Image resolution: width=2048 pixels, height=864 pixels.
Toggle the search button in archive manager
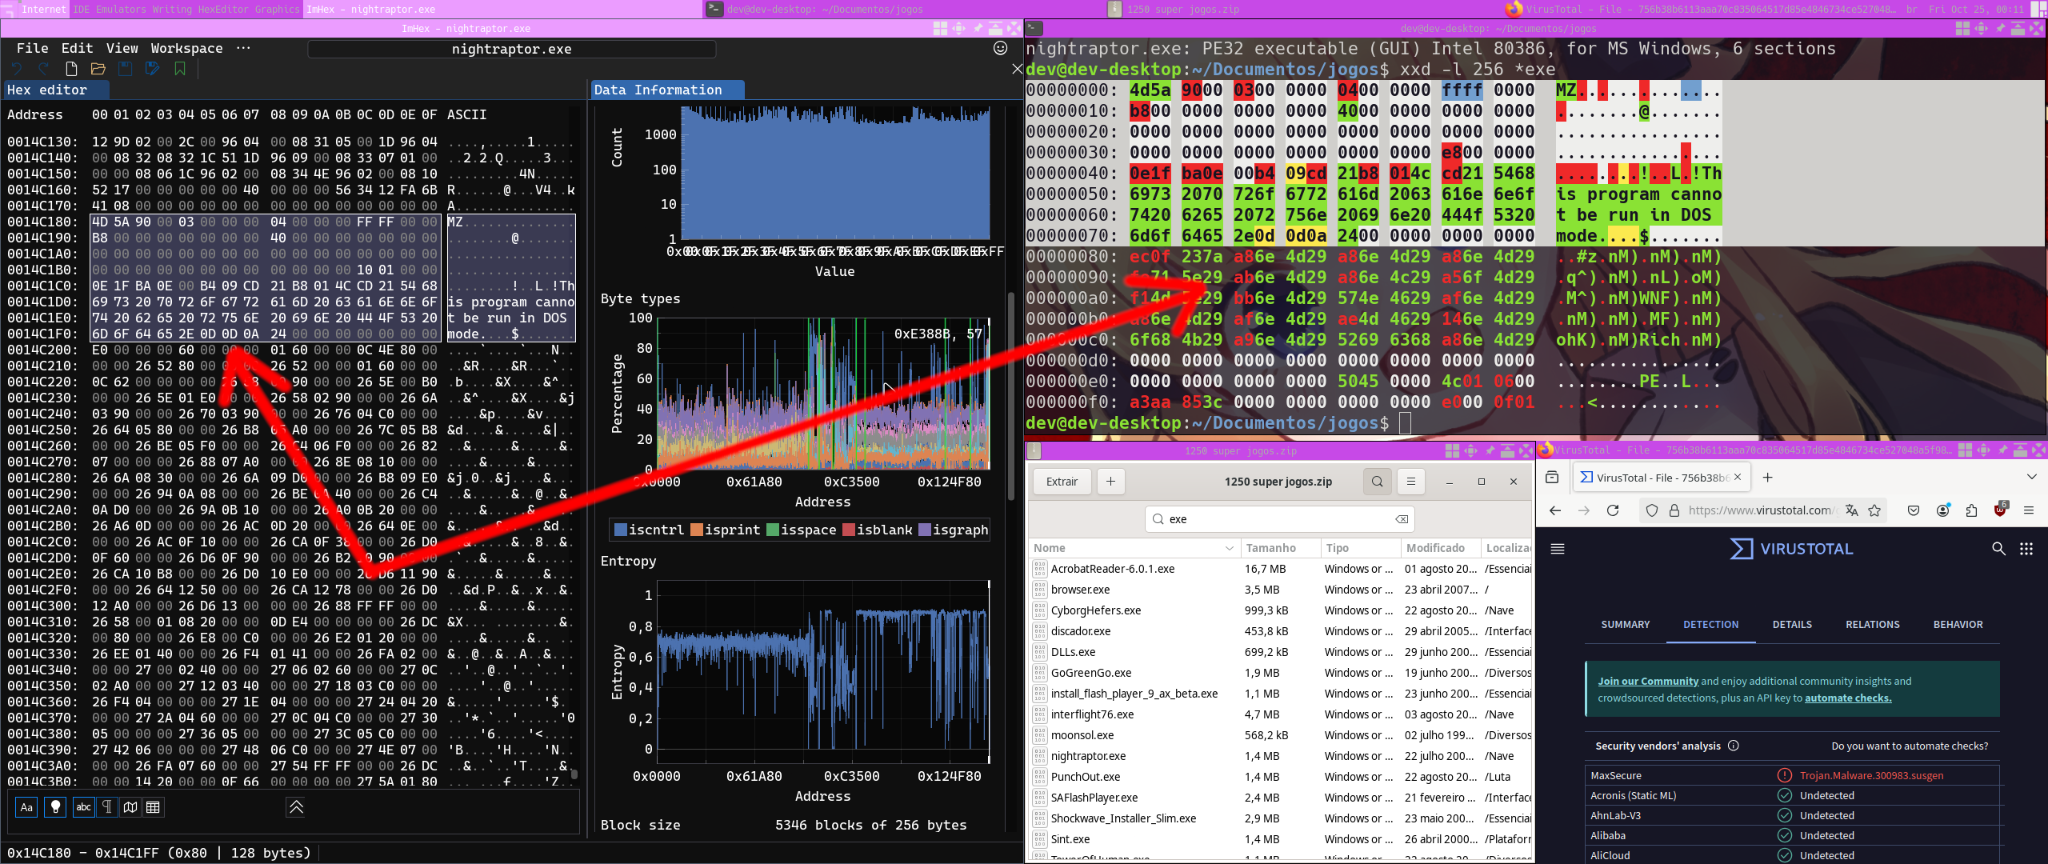(1377, 481)
